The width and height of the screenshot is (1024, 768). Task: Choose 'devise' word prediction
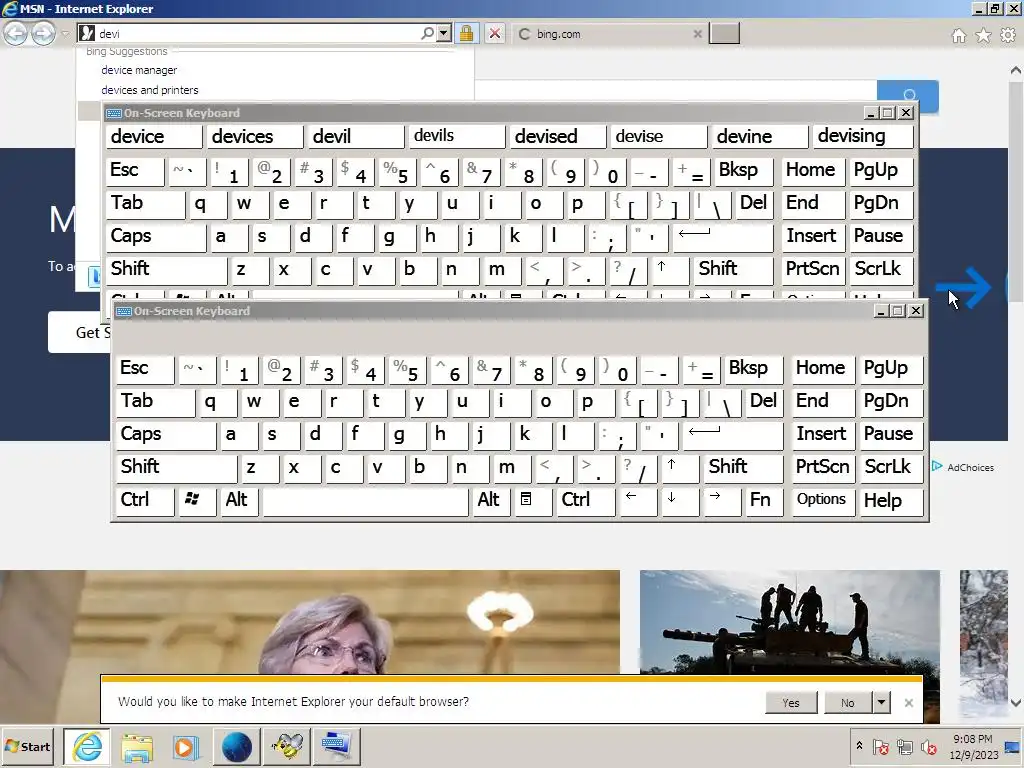(x=660, y=136)
